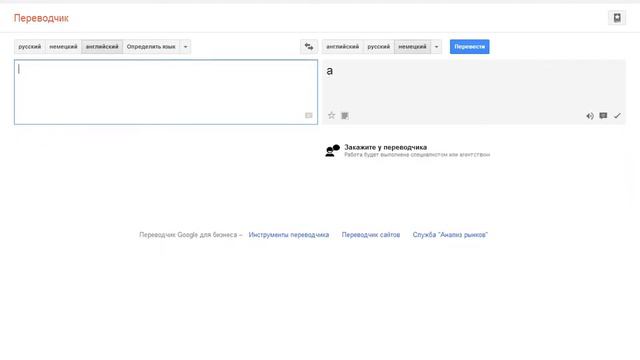Choose английский as source language
This screenshot has width=640, height=360.
(102, 47)
